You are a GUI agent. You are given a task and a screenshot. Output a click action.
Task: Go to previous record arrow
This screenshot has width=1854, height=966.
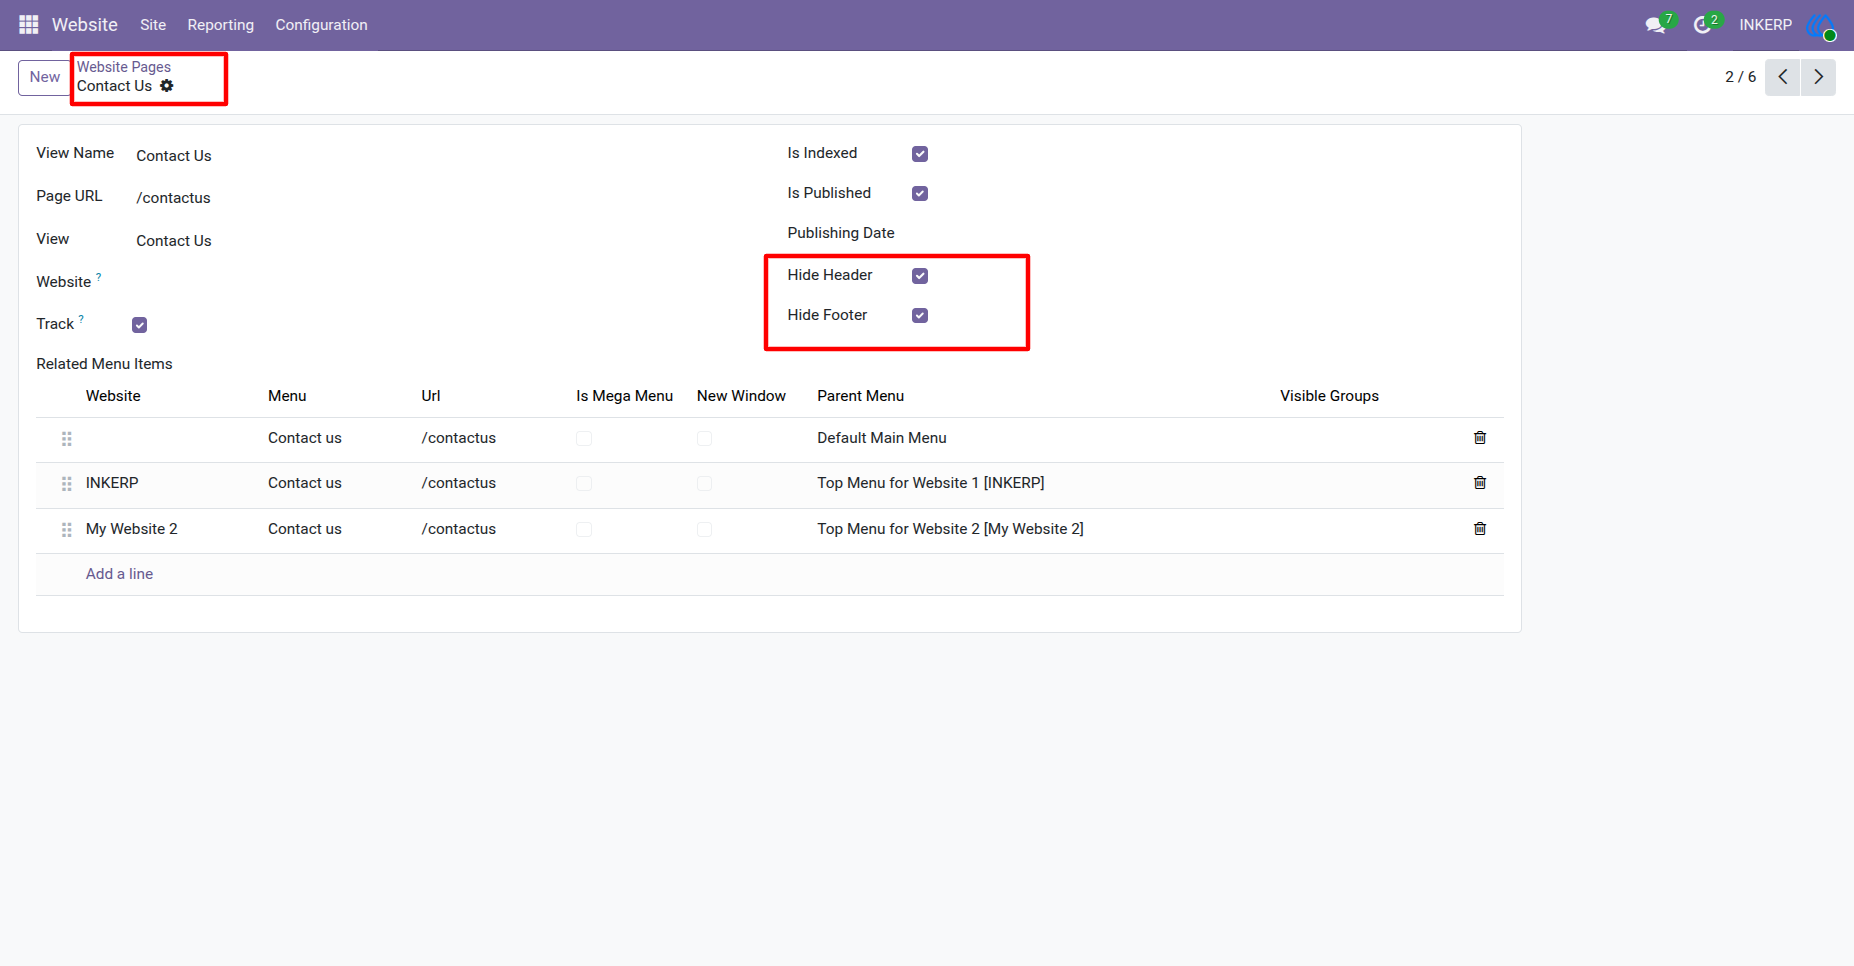point(1783,77)
